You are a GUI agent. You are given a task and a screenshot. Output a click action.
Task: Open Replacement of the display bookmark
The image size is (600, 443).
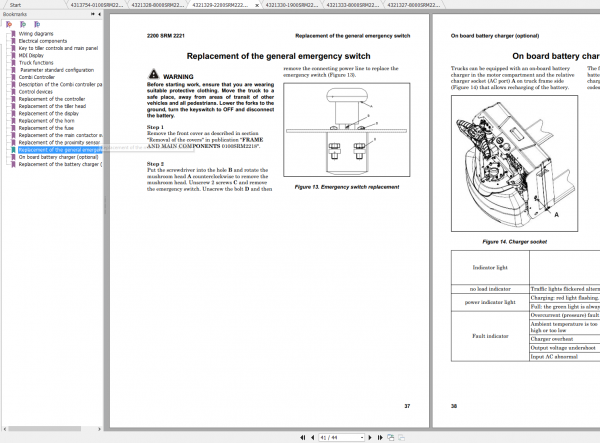(x=49, y=114)
